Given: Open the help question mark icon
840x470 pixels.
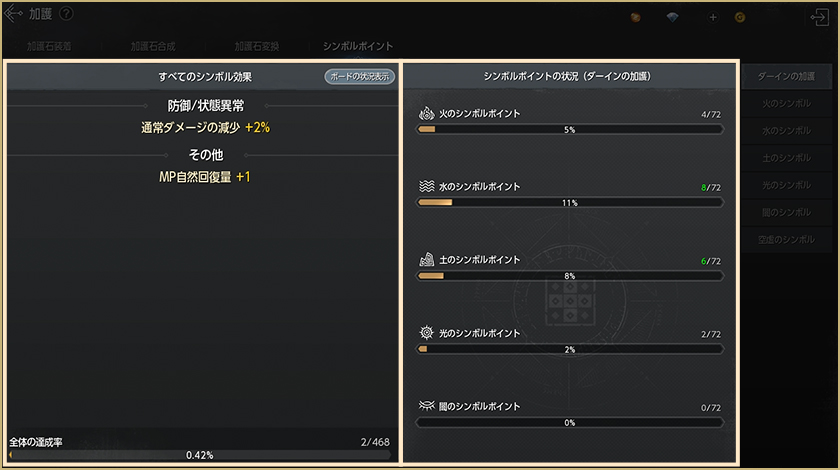Looking at the screenshot, I should [66, 14].
